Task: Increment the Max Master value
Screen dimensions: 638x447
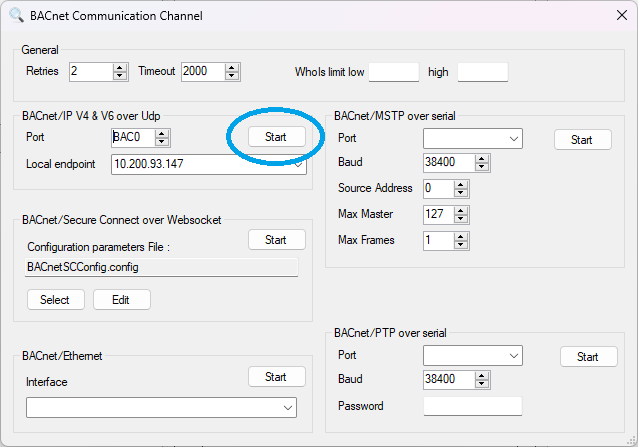Action: pyautogui.click(x=460, y=210)
